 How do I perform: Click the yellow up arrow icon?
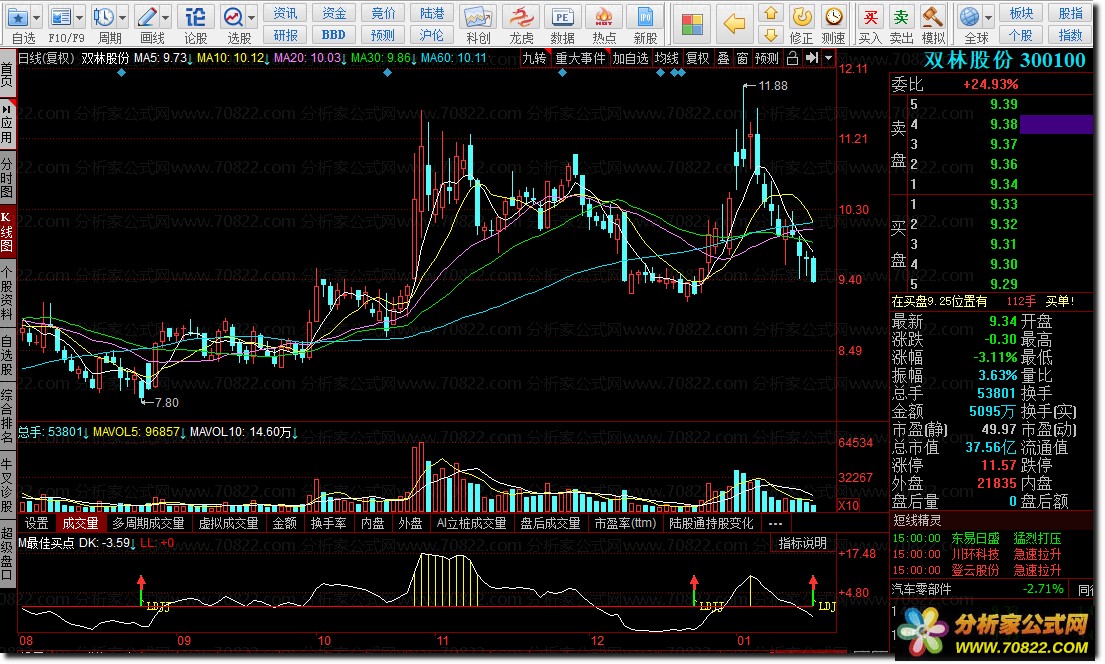click(x=771, y=13)
